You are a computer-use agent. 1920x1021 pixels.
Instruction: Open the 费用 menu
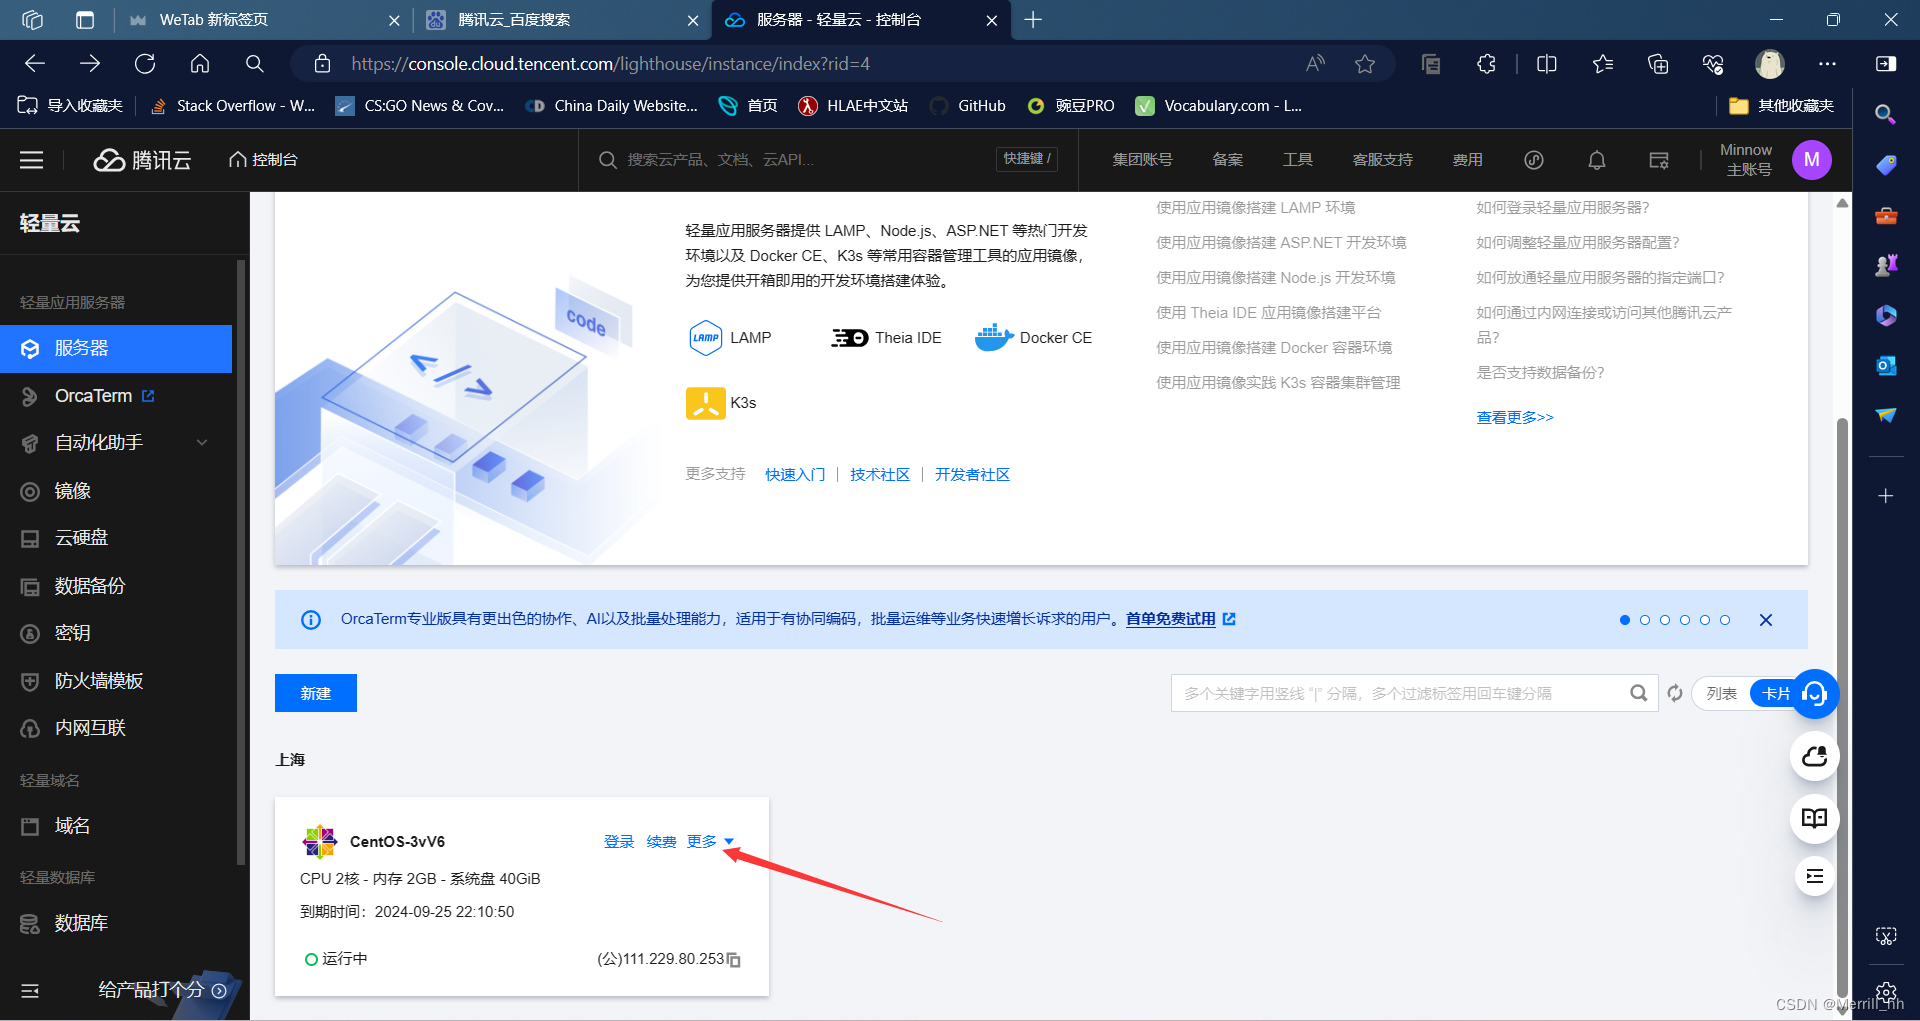[x=1467, y=160]
